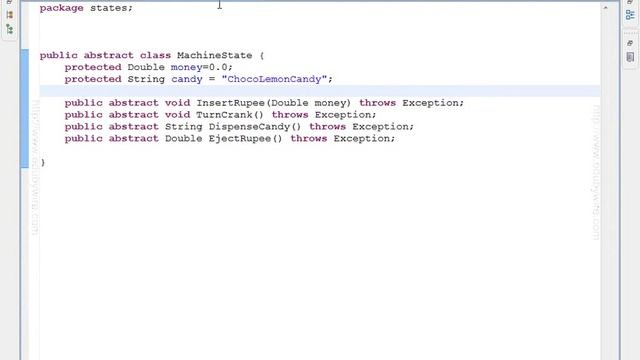This screenshot has width=640, height=360.
Task: Click the closing brace of the class
Action: tap(43, 162)
